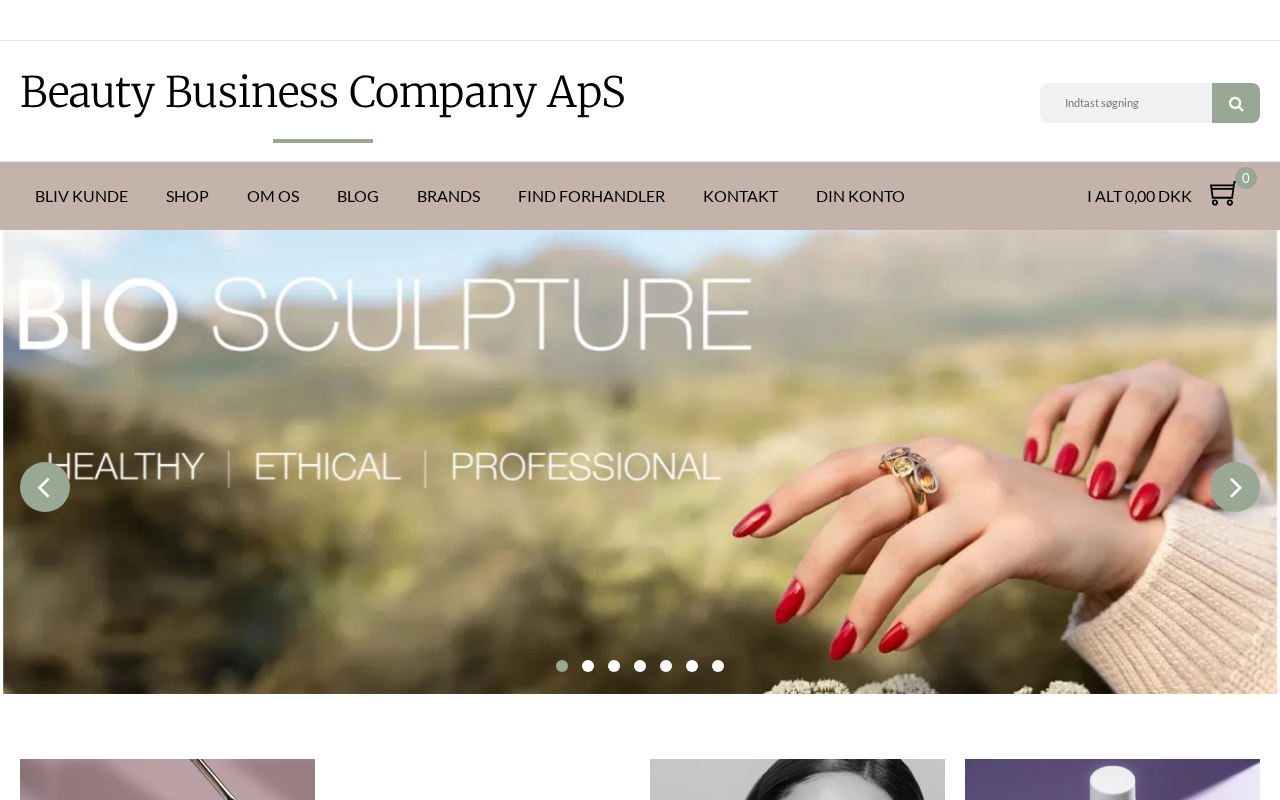Advance to next slide arrow

(1235, 487)
